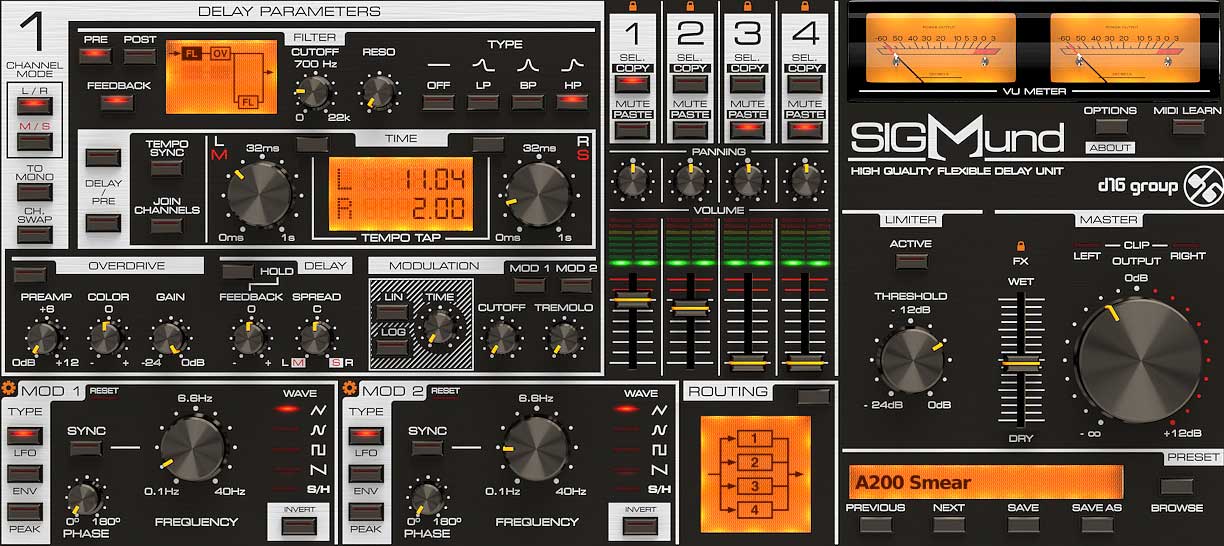Activate the limiter ACTIVE button

click(x=910, y=262)
